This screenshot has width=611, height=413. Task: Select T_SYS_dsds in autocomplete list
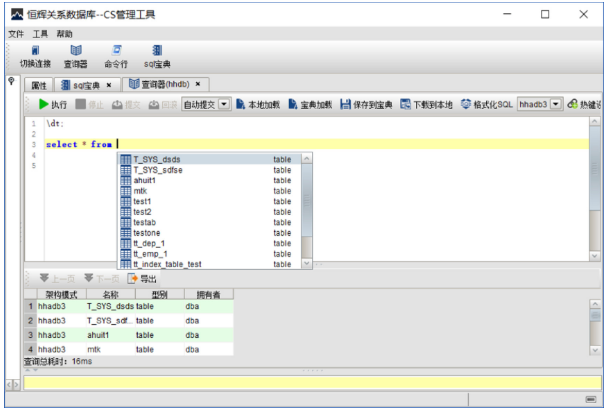click(x=210, y=159)
